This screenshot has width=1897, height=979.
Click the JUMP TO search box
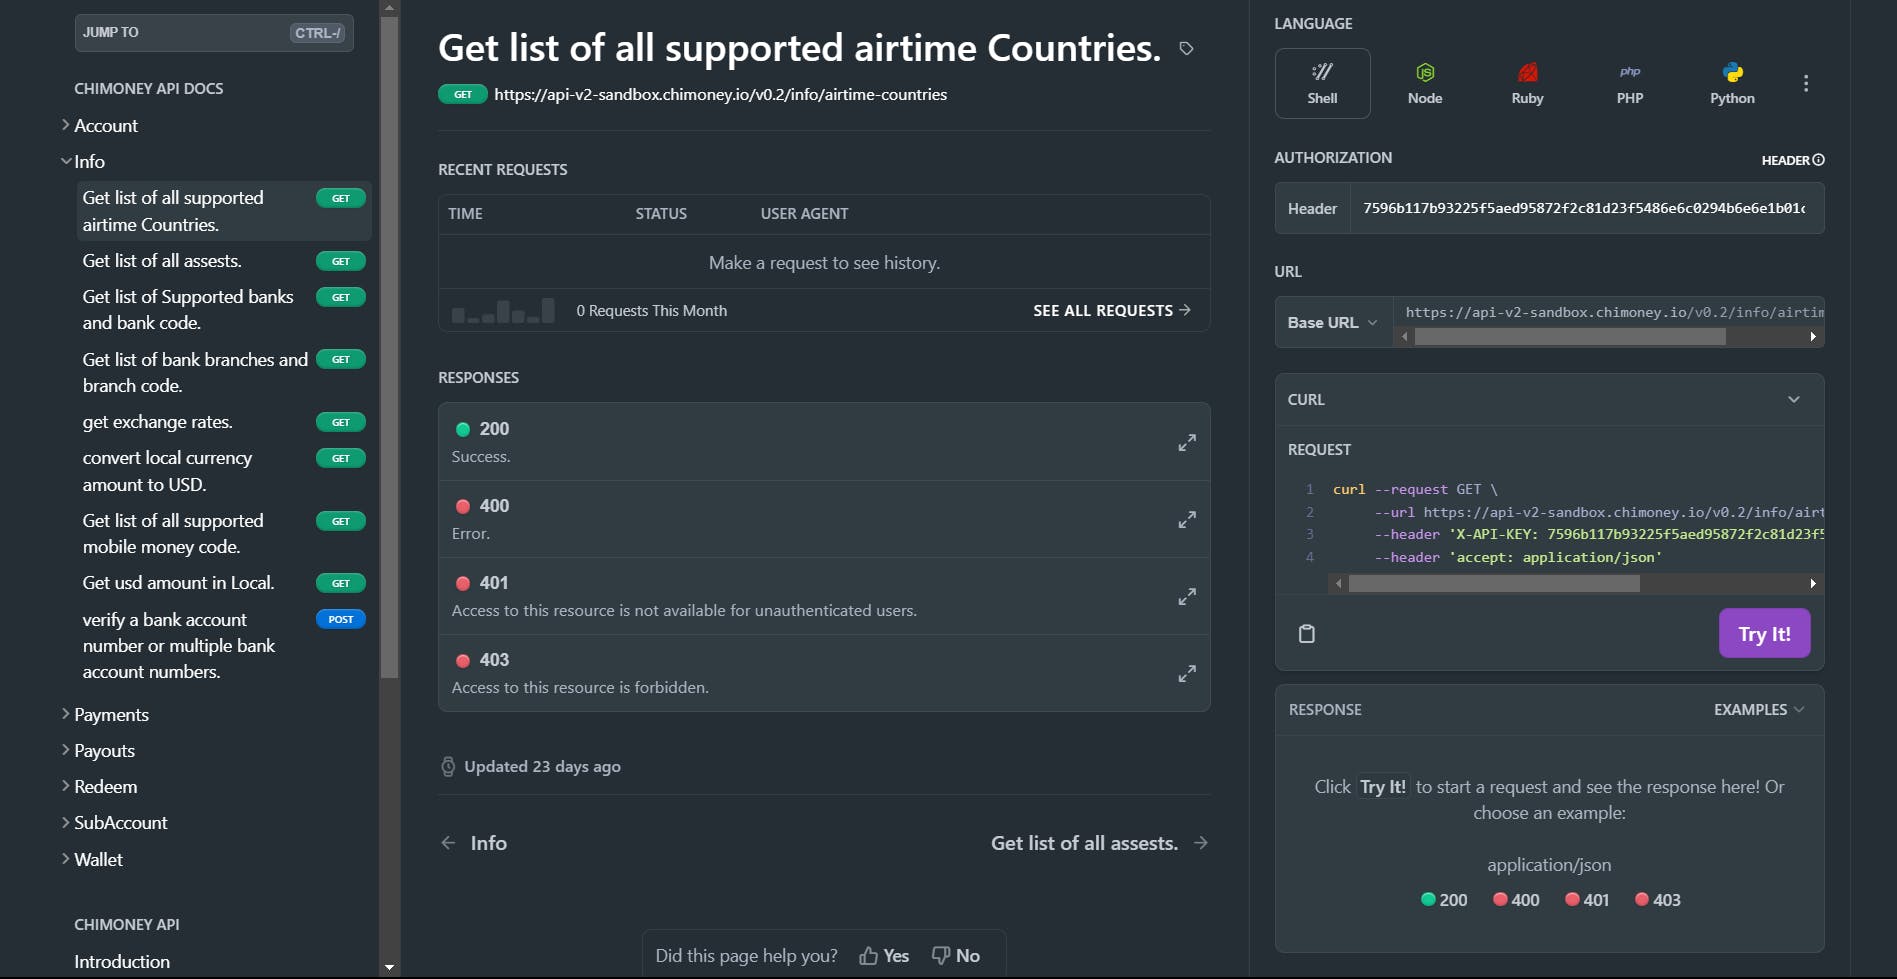click(x=214, y=32)
